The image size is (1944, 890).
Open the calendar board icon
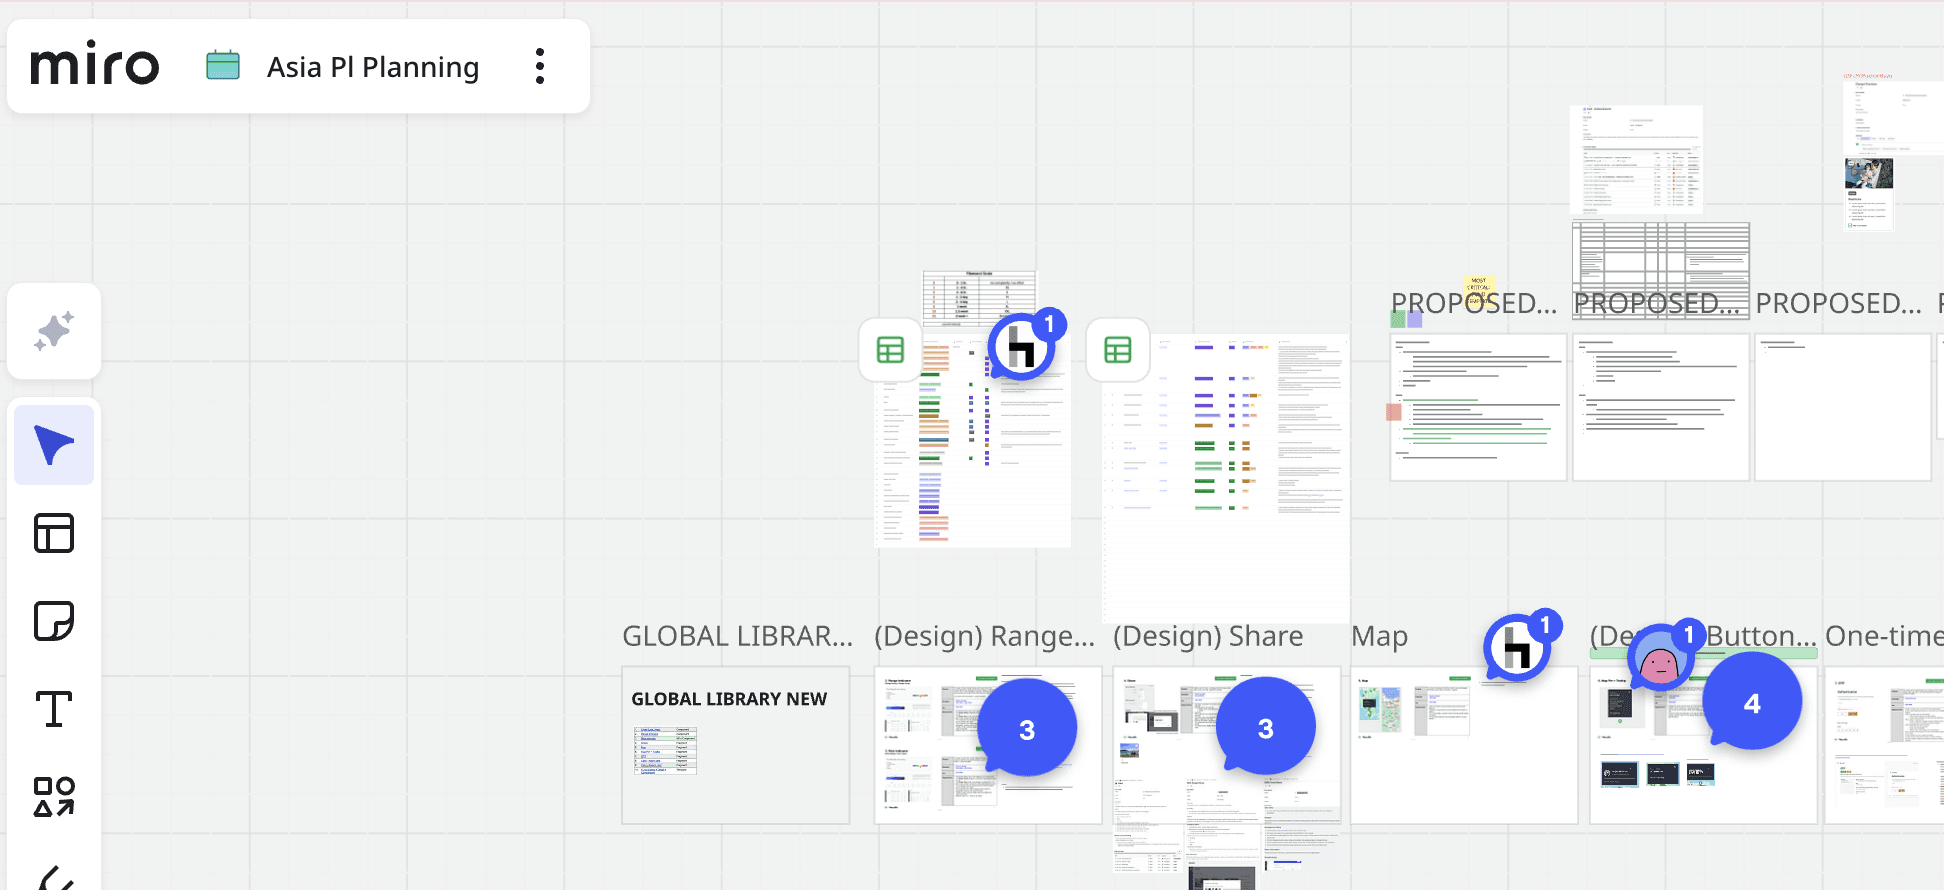tap(223, 66)
